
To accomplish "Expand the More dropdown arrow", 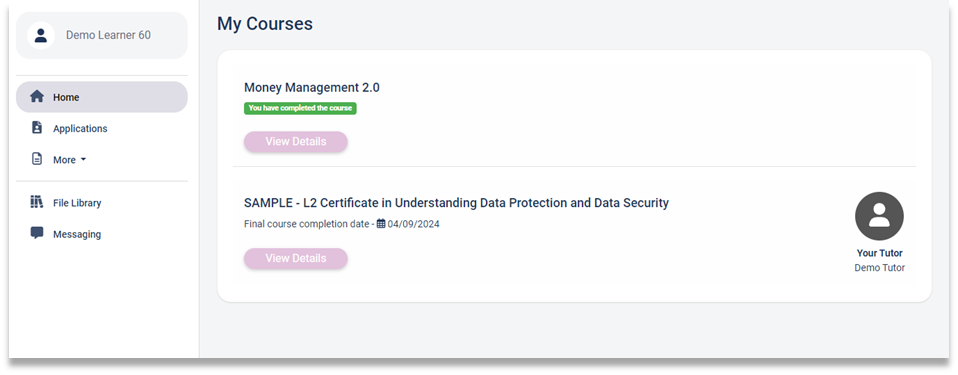I will click(x=84, y=159).
